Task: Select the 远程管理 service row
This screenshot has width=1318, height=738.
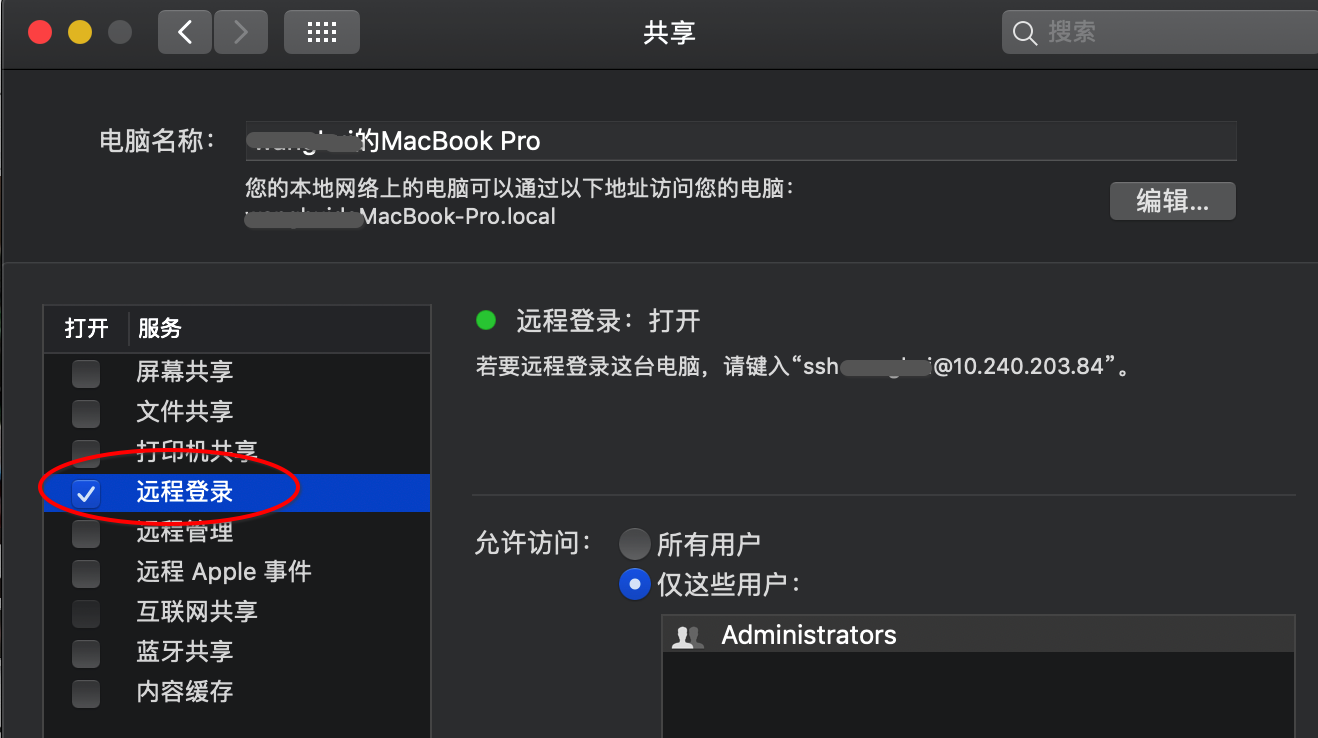Action: [x=237, y=532]
